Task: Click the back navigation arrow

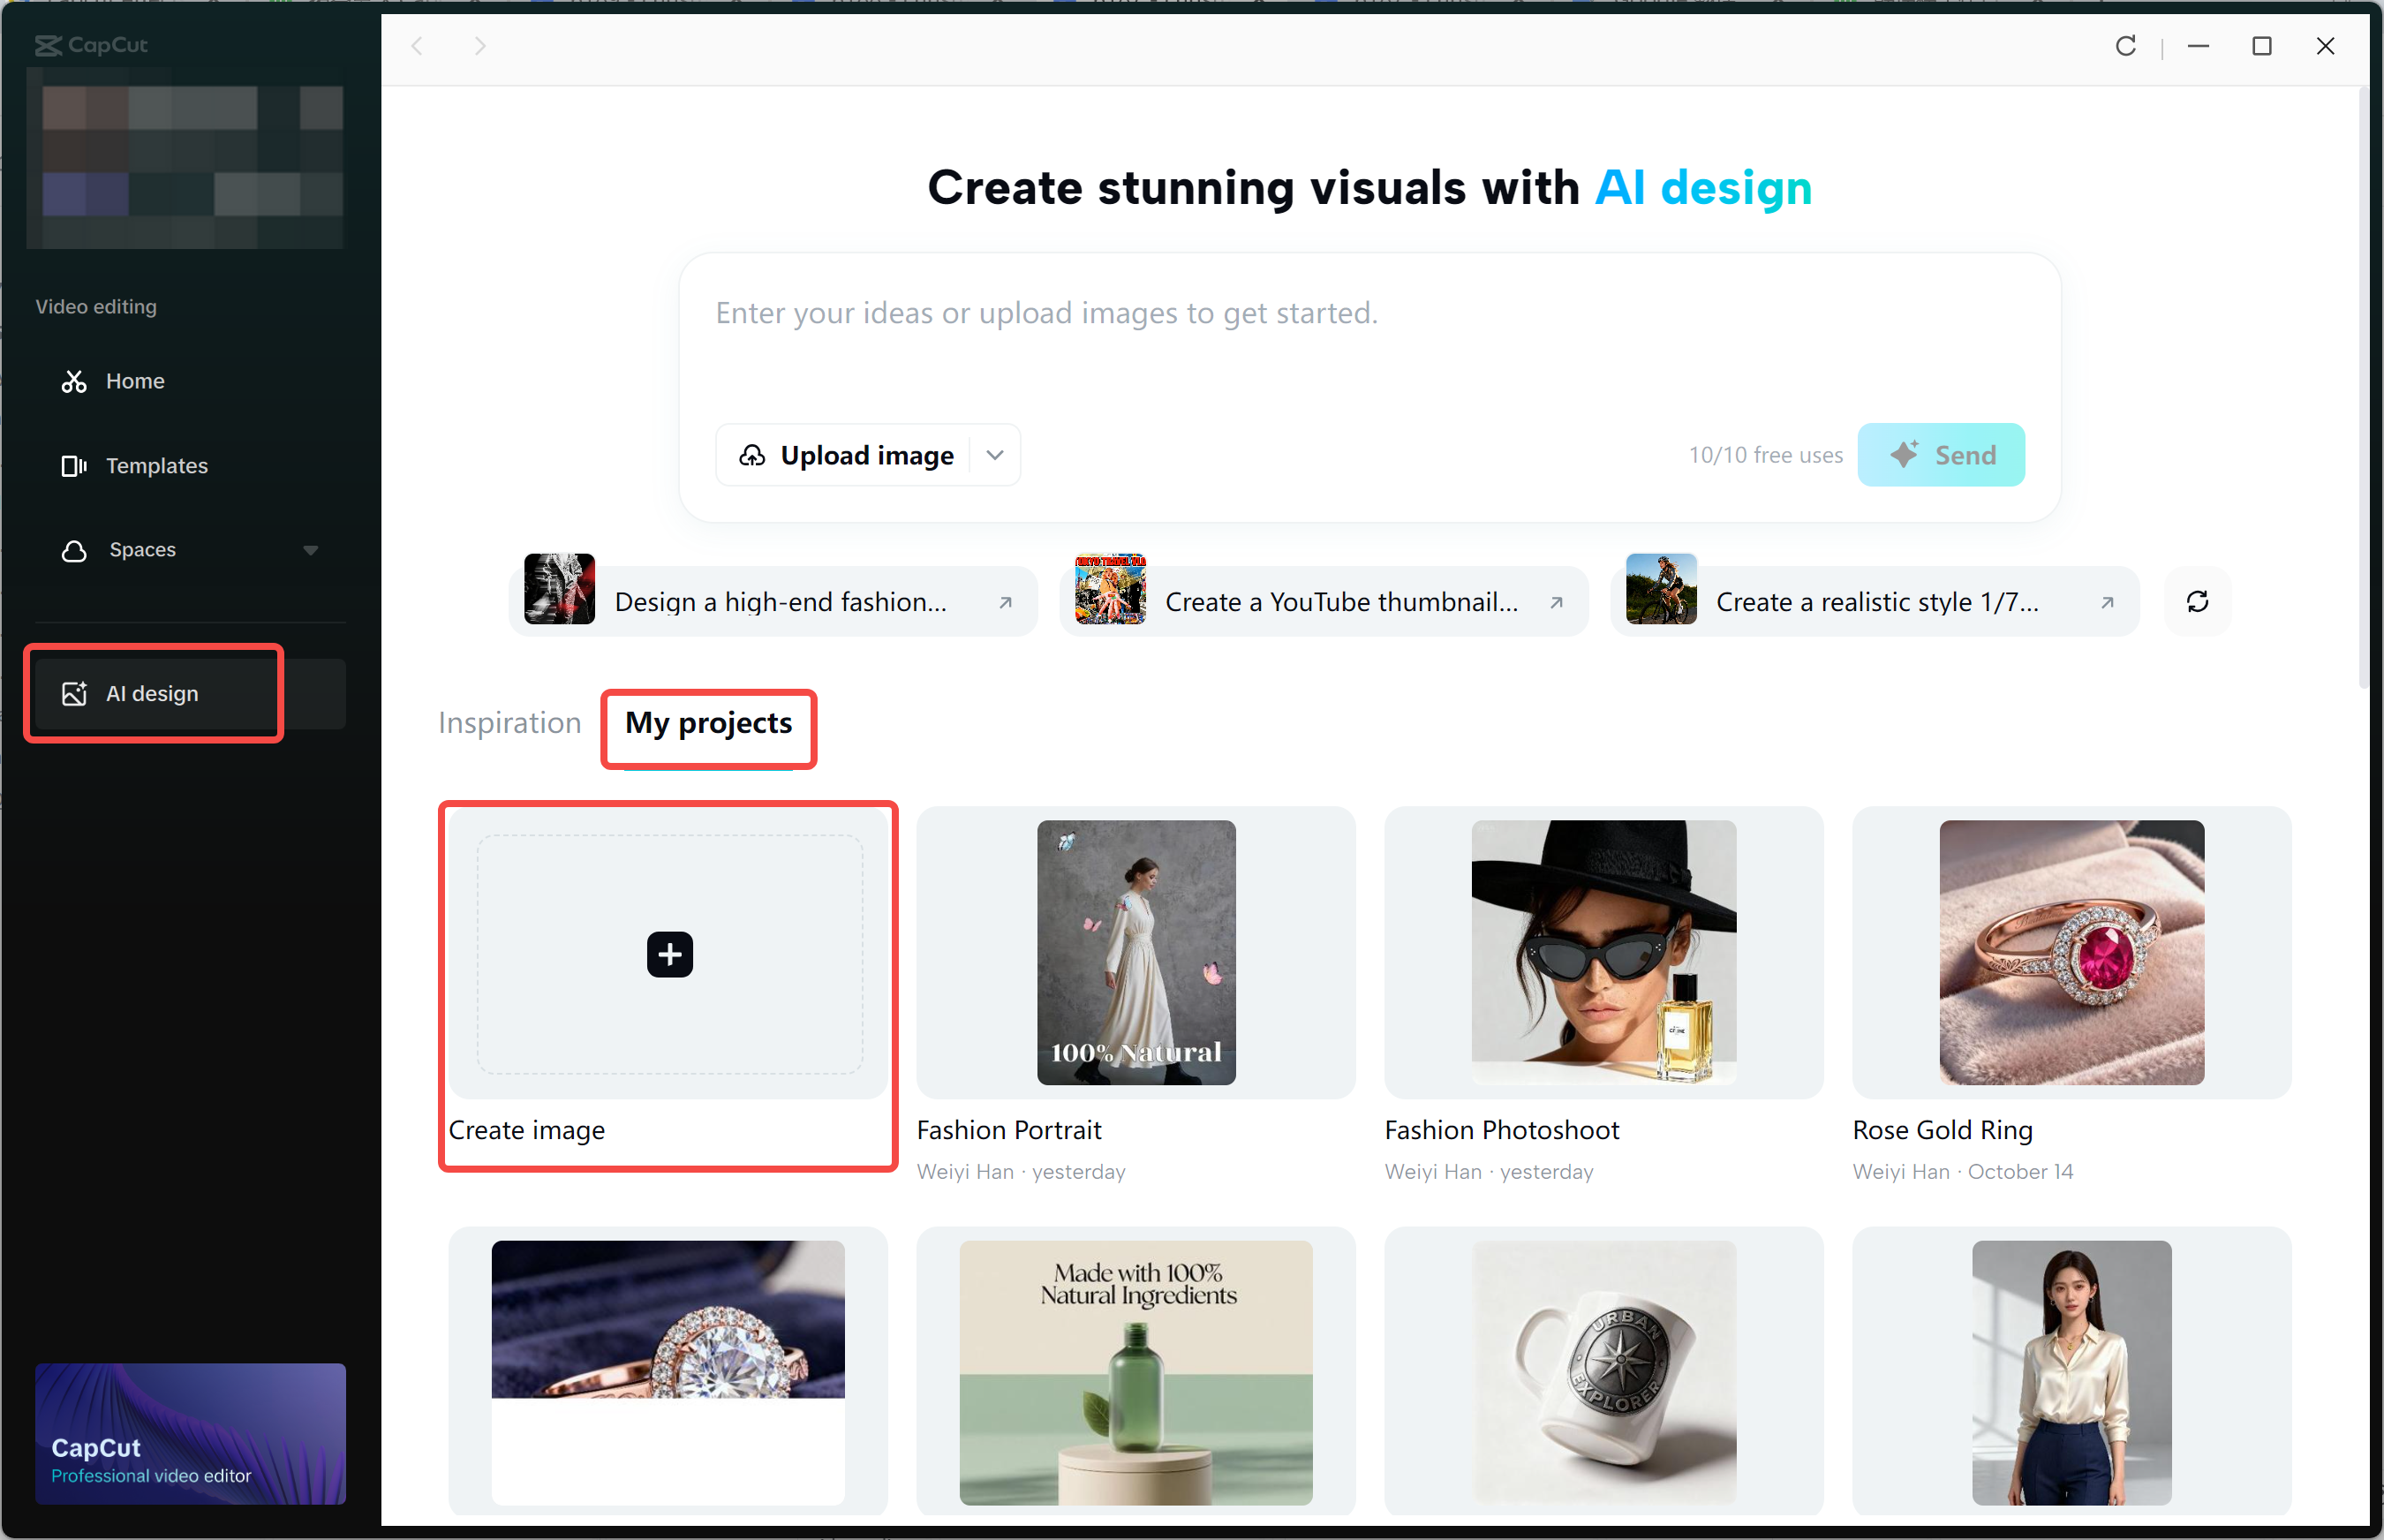Action: (x=417, y=46)
